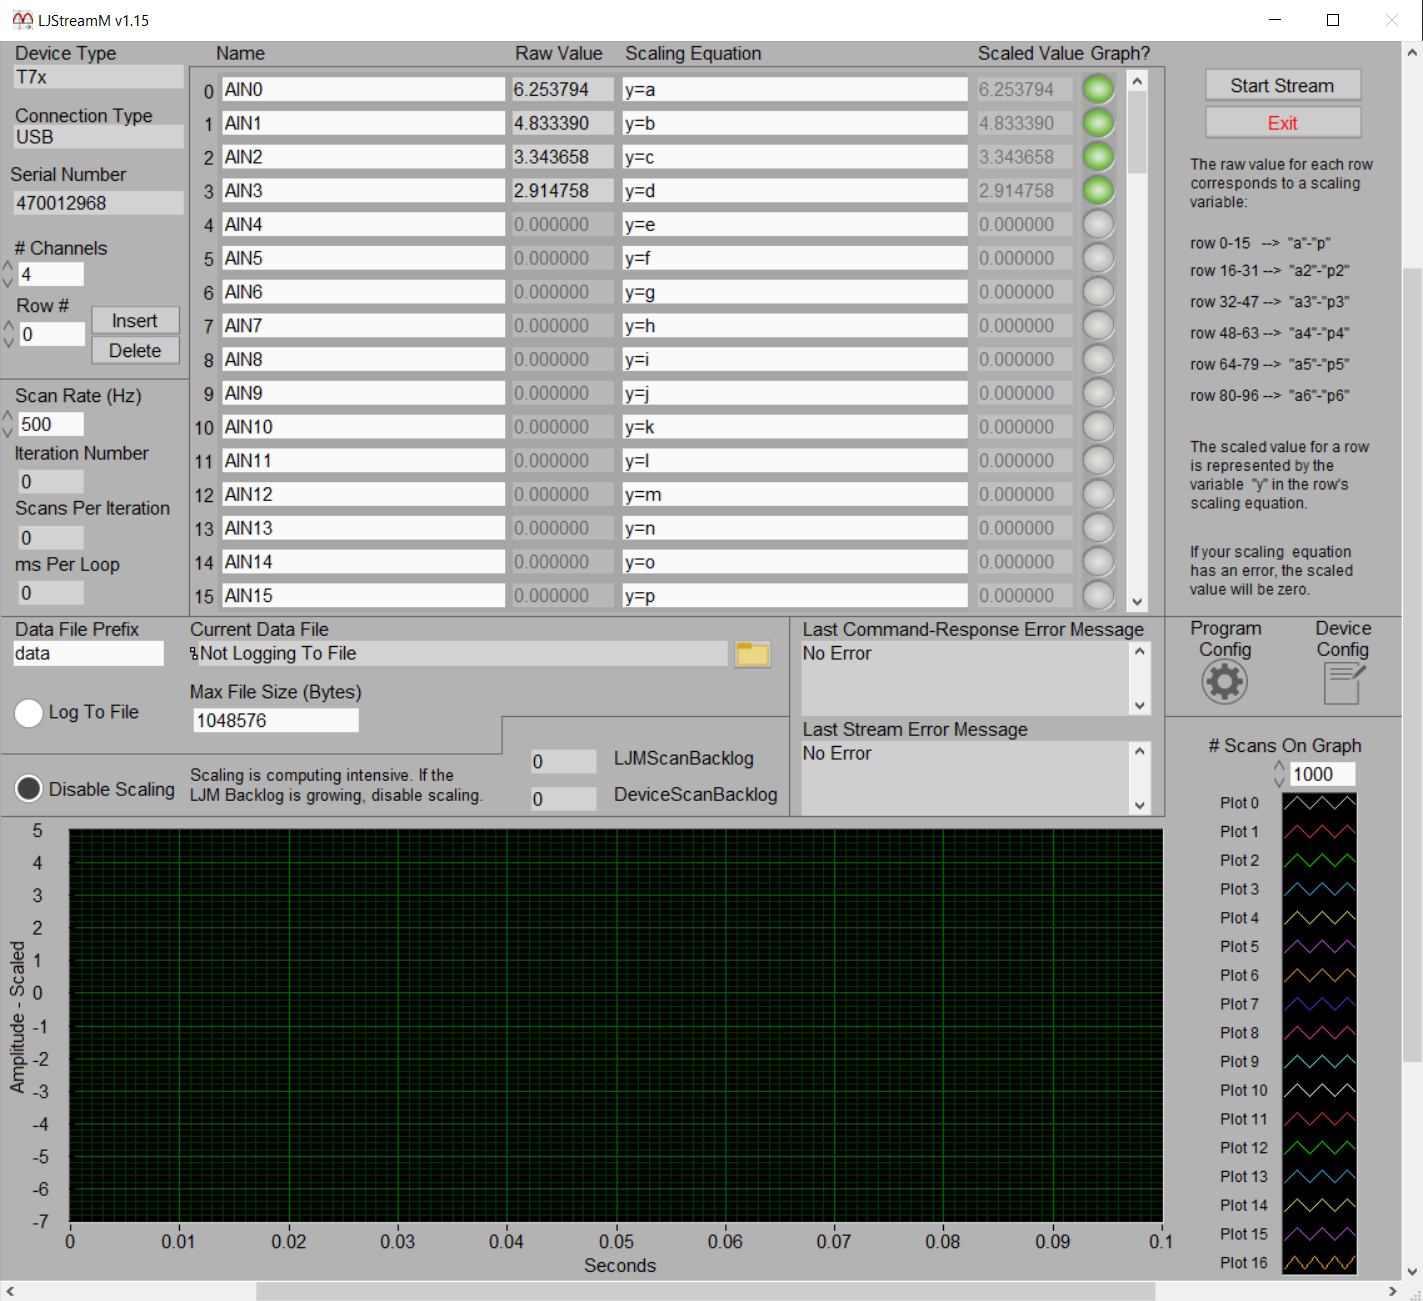Click Insert to add a row
This screenshot has width=1423, height=1301.
tap(135, 320)
